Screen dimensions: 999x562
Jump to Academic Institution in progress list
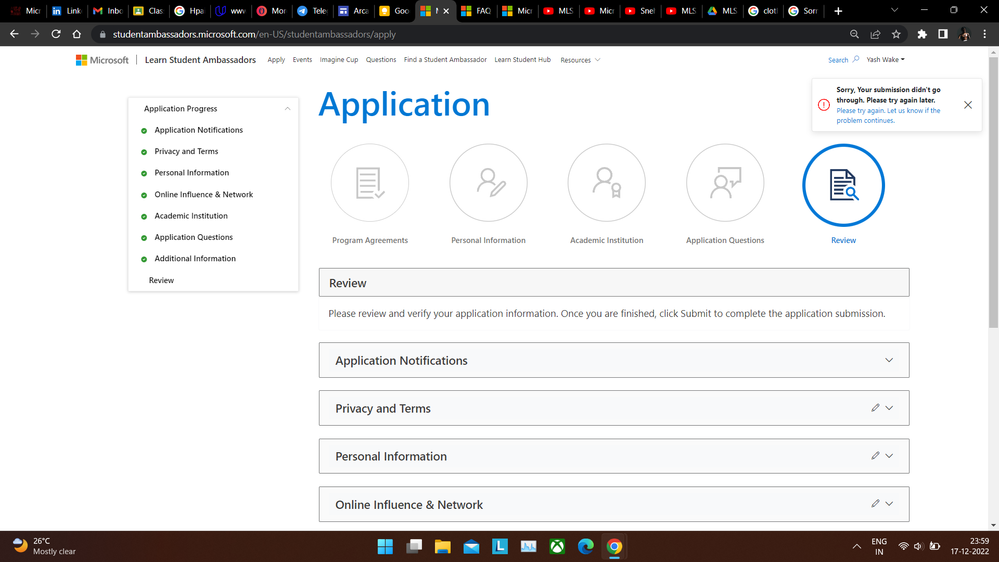[190, 216]
